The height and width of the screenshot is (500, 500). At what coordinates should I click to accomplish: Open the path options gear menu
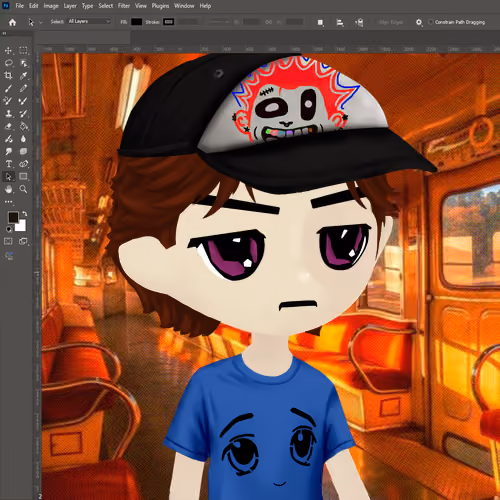419,22
